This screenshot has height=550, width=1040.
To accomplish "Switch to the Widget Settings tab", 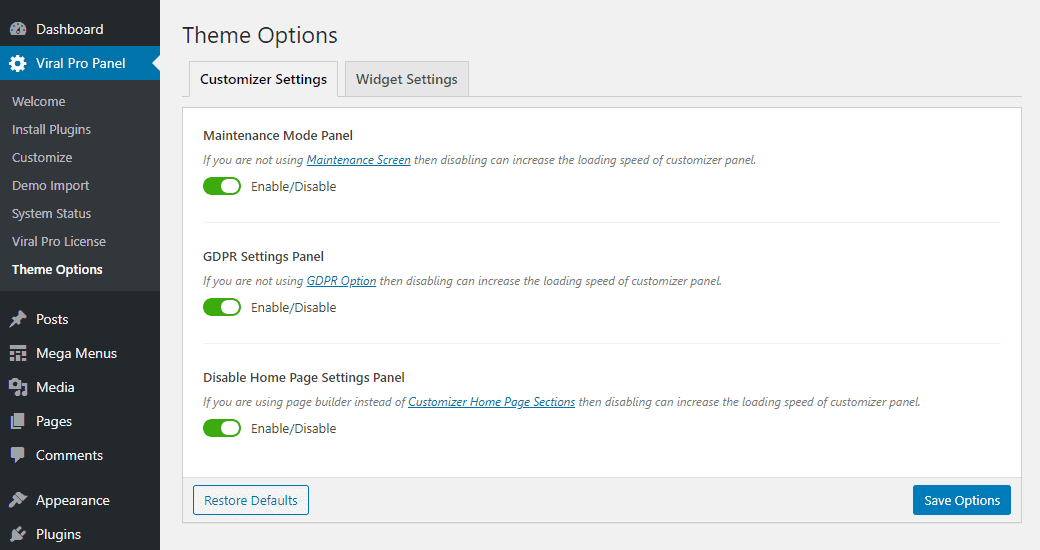I will tap(407, 79).
